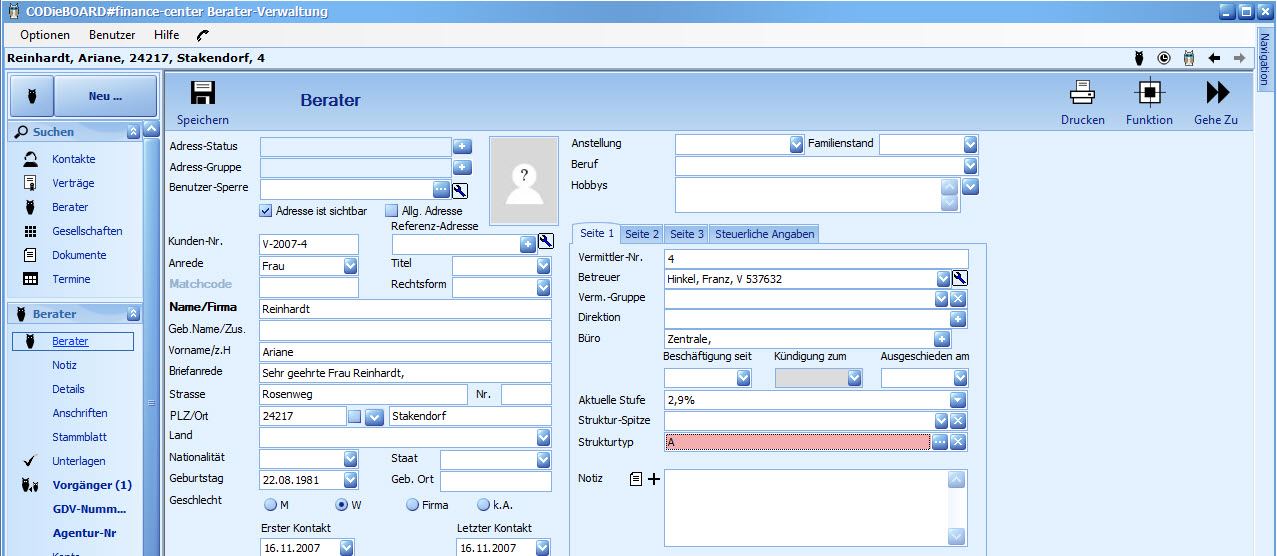The width and height of the screenshot is (1277, 556).
Task: Click the small square button after PLZ field
Action: 354,416
